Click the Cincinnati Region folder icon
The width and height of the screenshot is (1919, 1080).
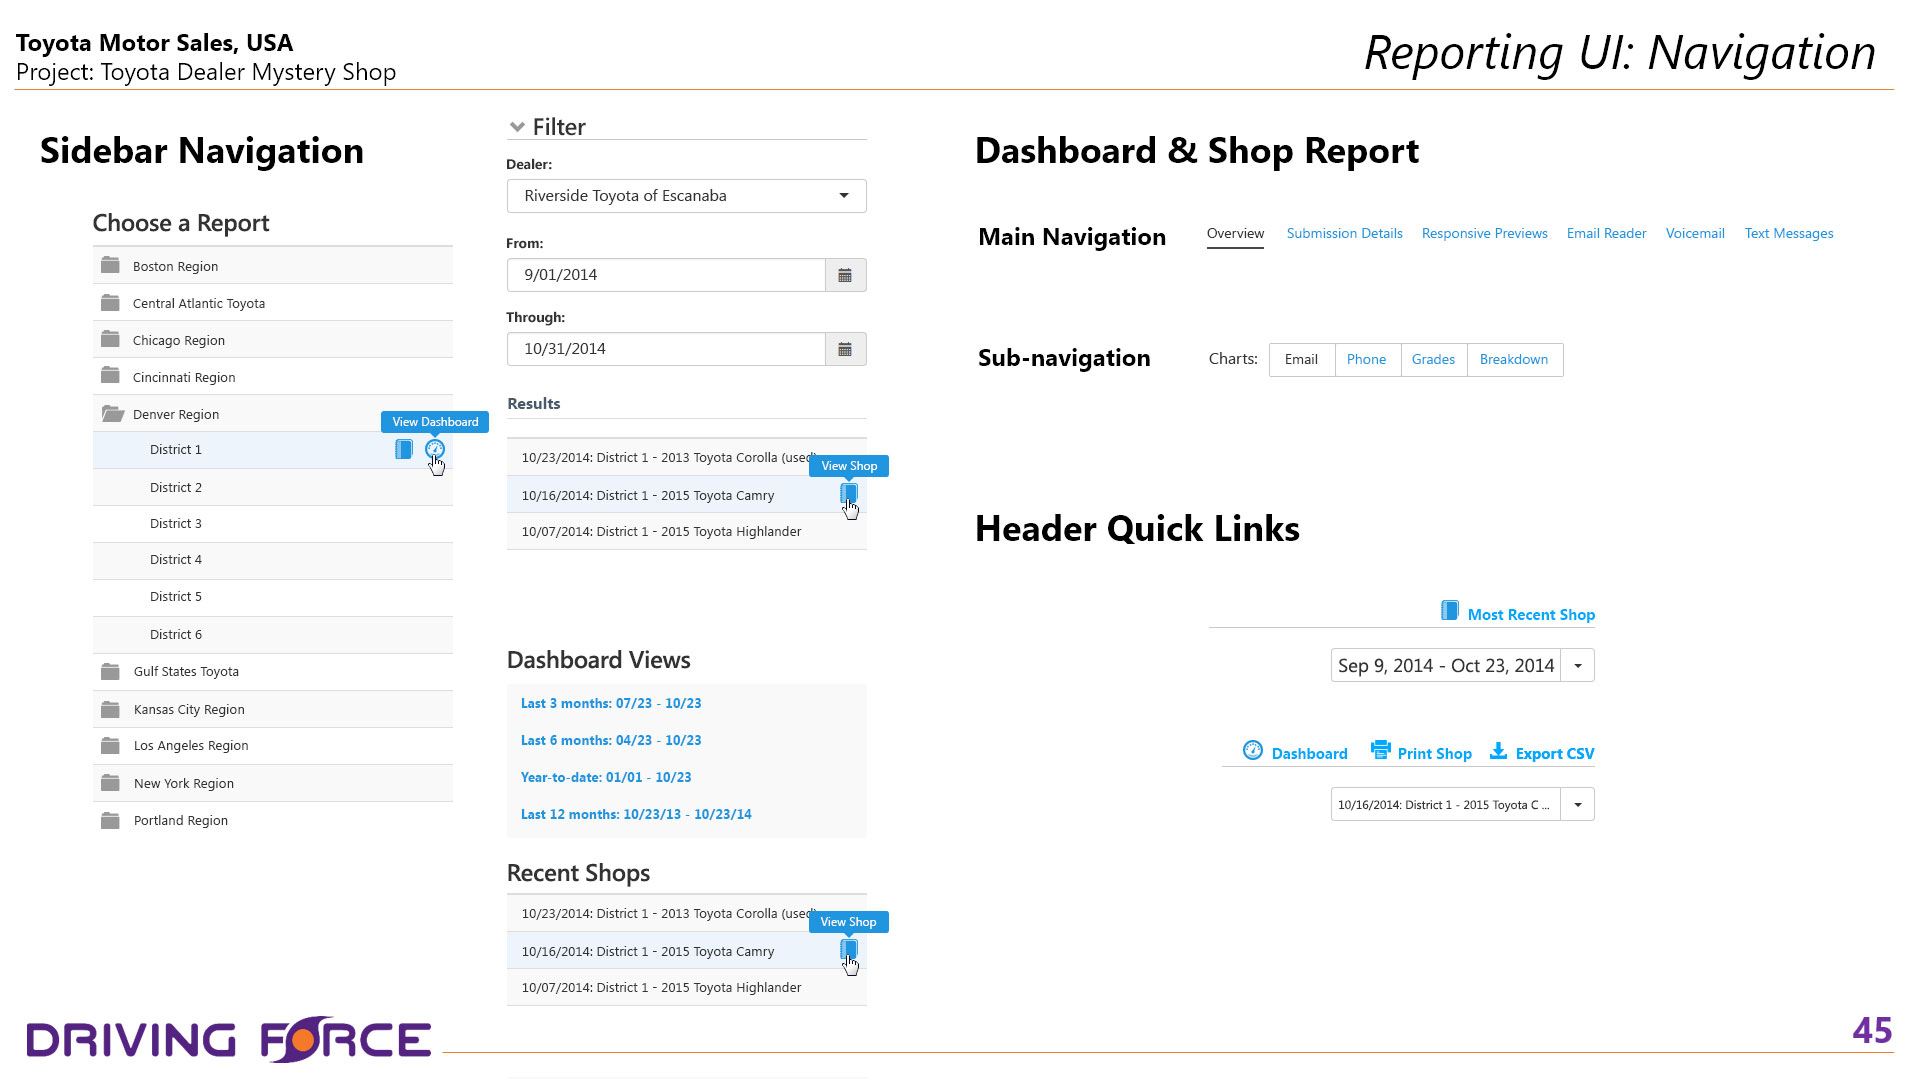[x=110, y=376]
